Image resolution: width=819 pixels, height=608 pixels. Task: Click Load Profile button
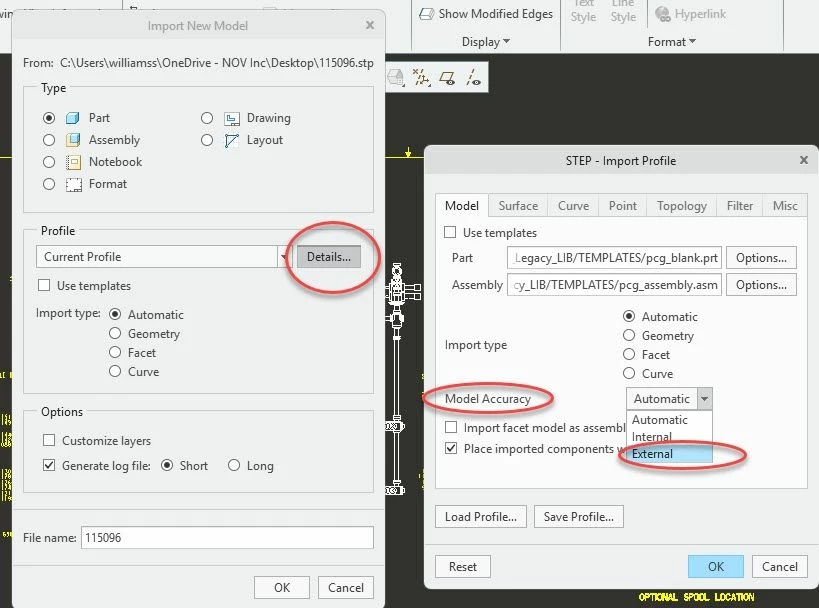pos(481,517)
